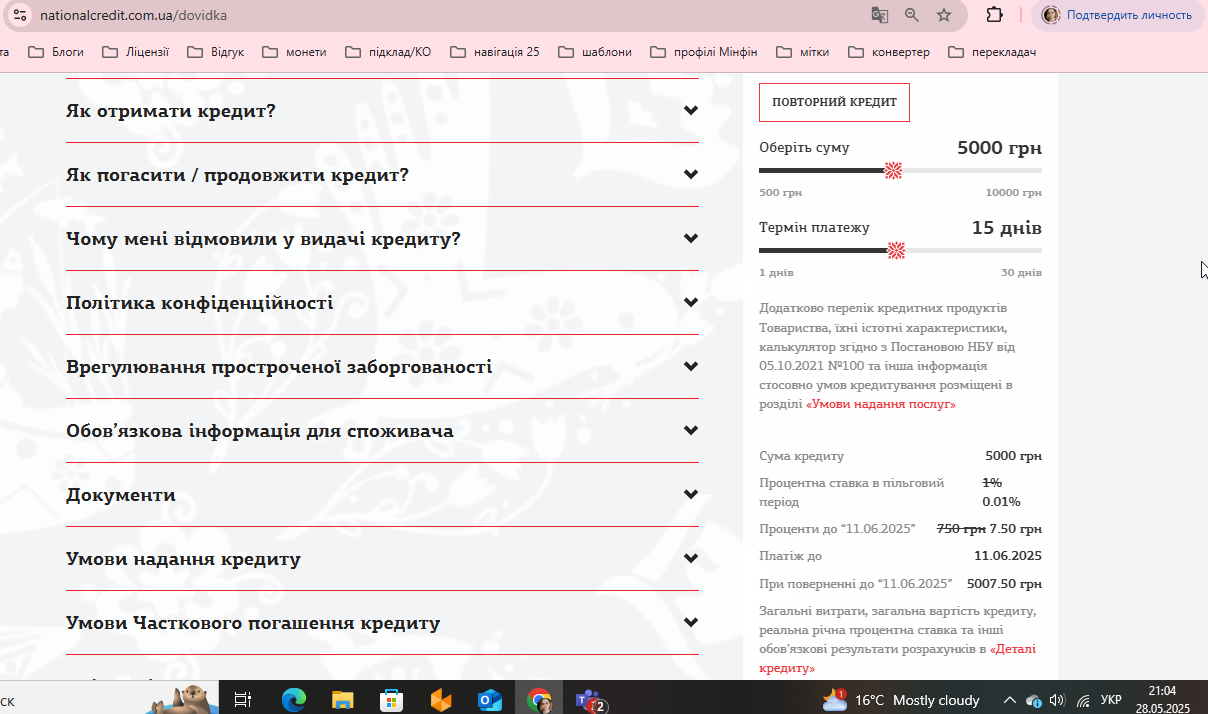Viewport: 1208px width, 714px height.
Task: Open the монети bookmarks folder
Action: (294, 52)
